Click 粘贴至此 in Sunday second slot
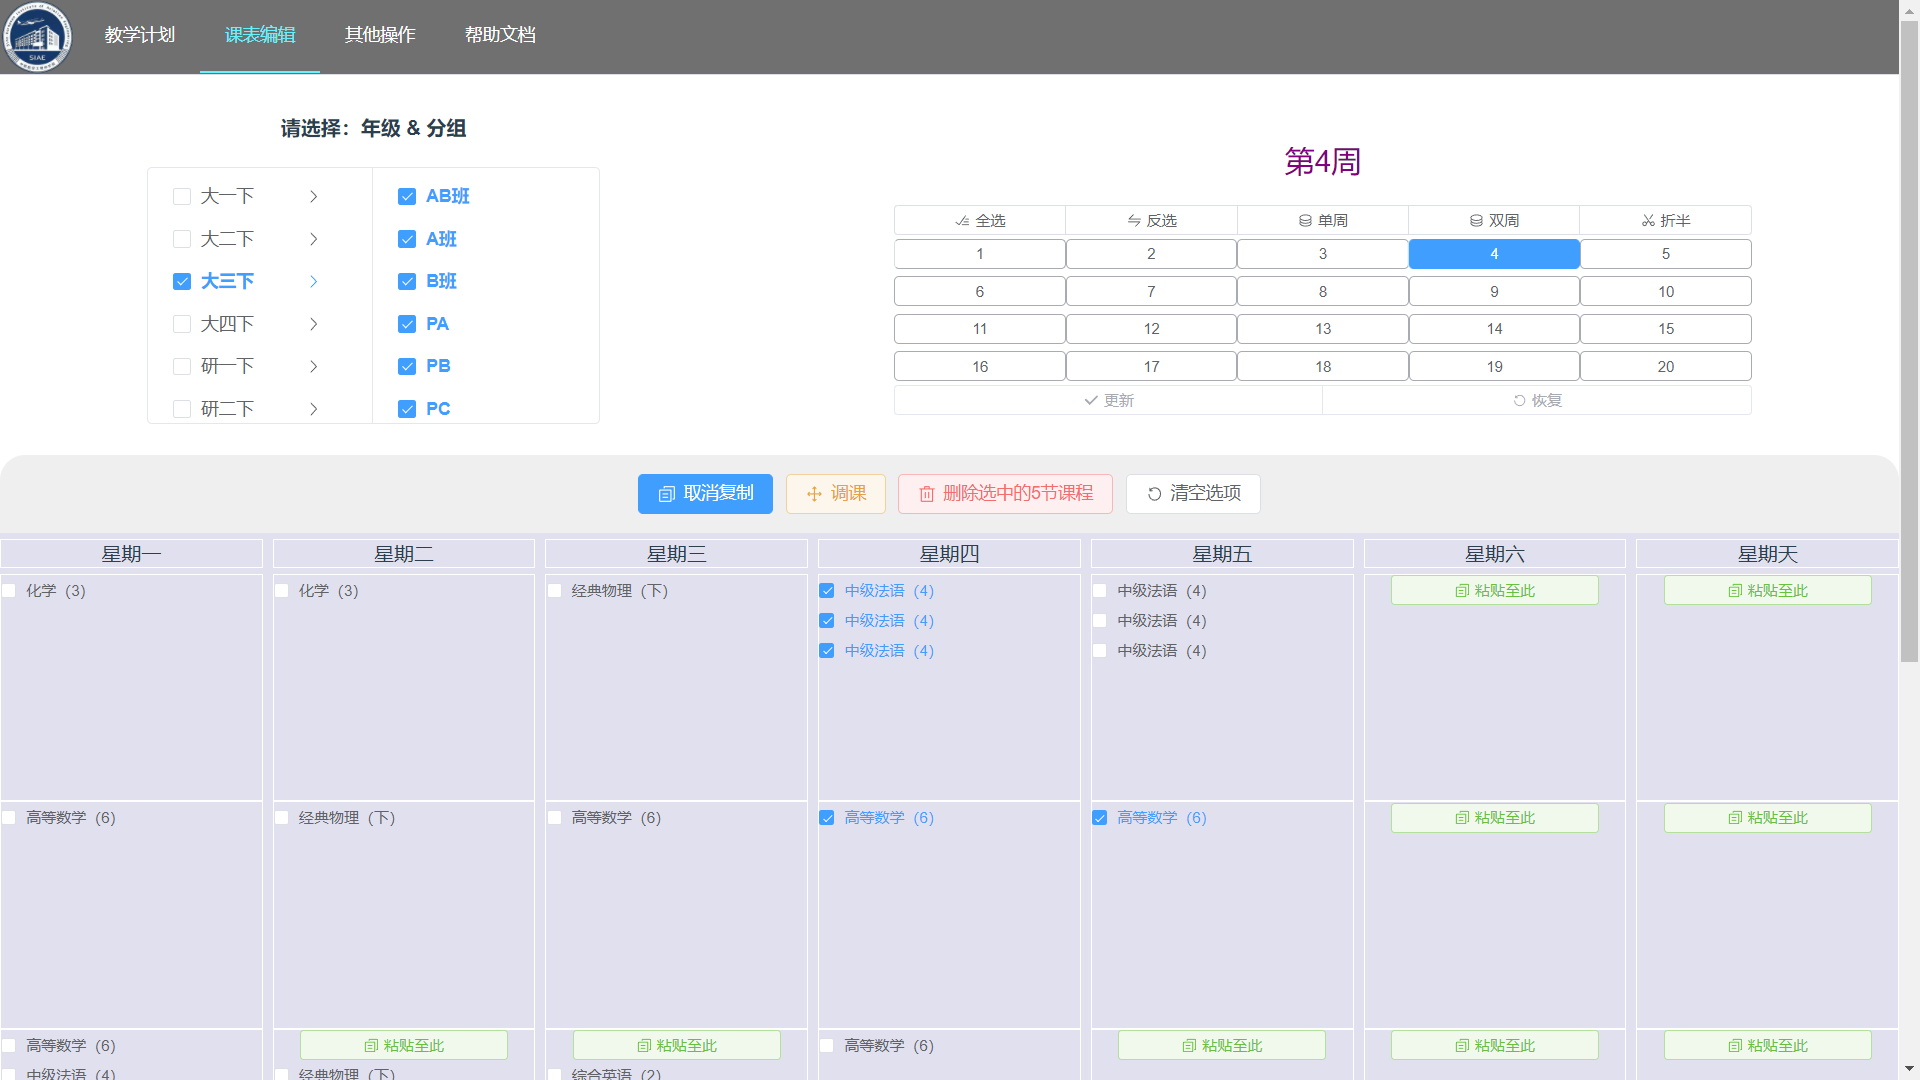 (1767, 818)
